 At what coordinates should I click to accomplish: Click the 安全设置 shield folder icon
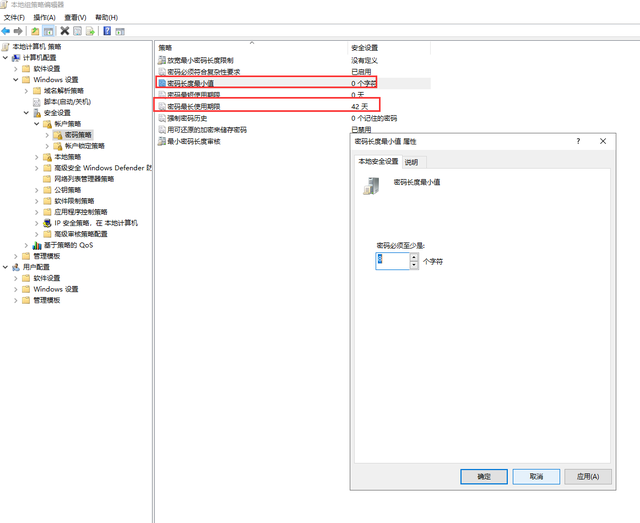coord(37,113)
